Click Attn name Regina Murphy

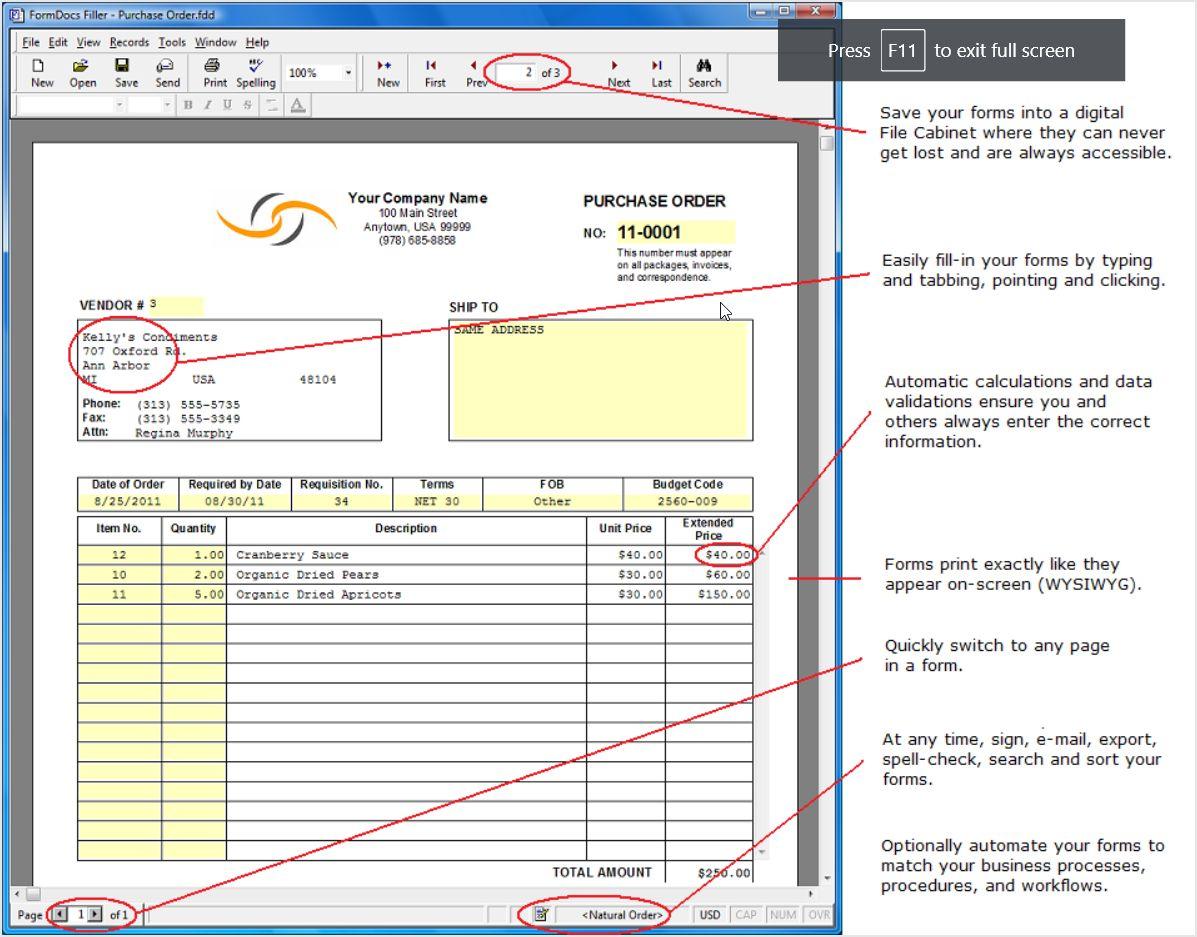(184, 433)
